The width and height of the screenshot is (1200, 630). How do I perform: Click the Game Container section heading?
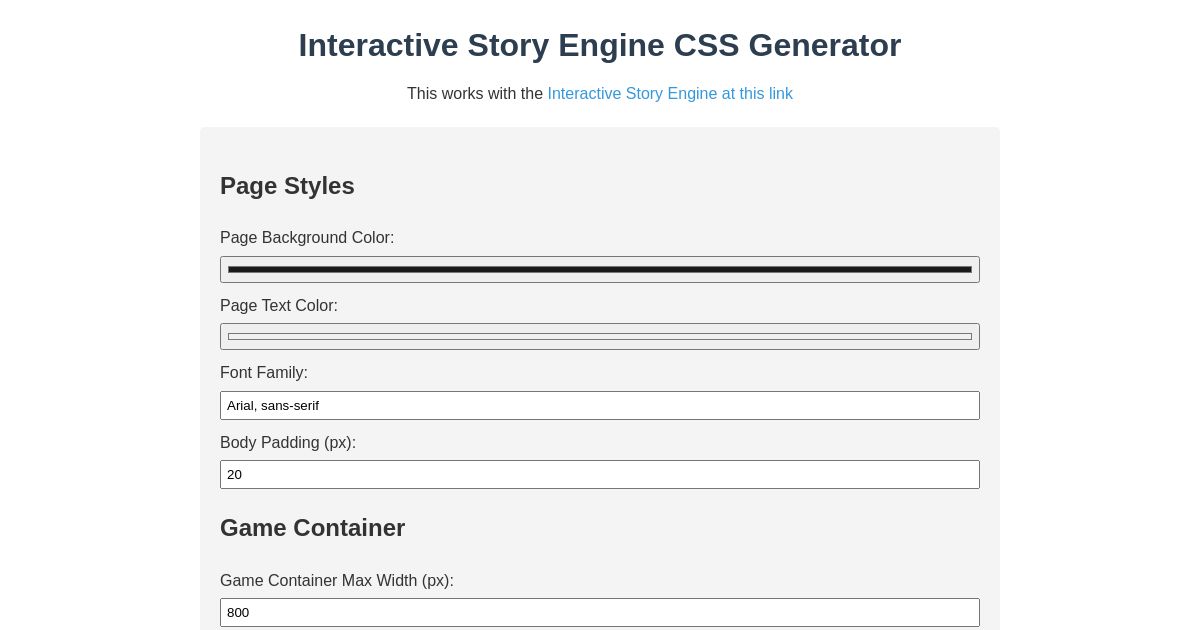pyautogui.click(x=313, y=528)
